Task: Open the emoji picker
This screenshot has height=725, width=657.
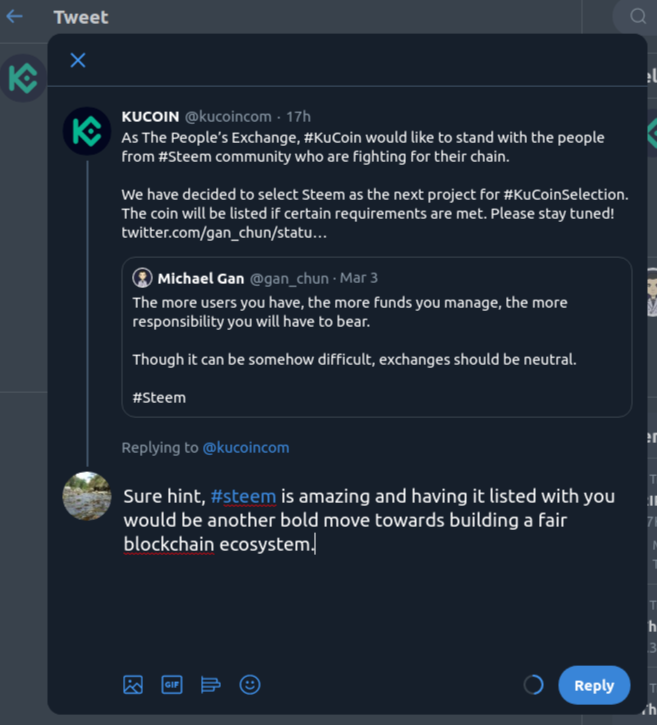Action: (250, 685)
